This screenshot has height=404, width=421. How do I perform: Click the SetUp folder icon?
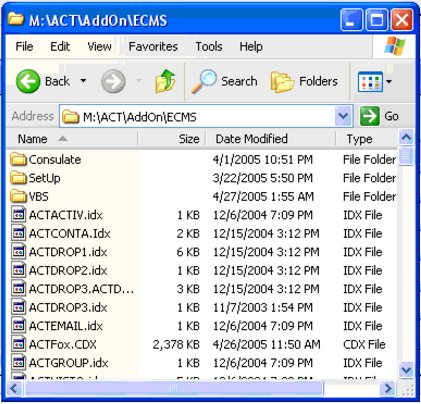tap(18, 178)
